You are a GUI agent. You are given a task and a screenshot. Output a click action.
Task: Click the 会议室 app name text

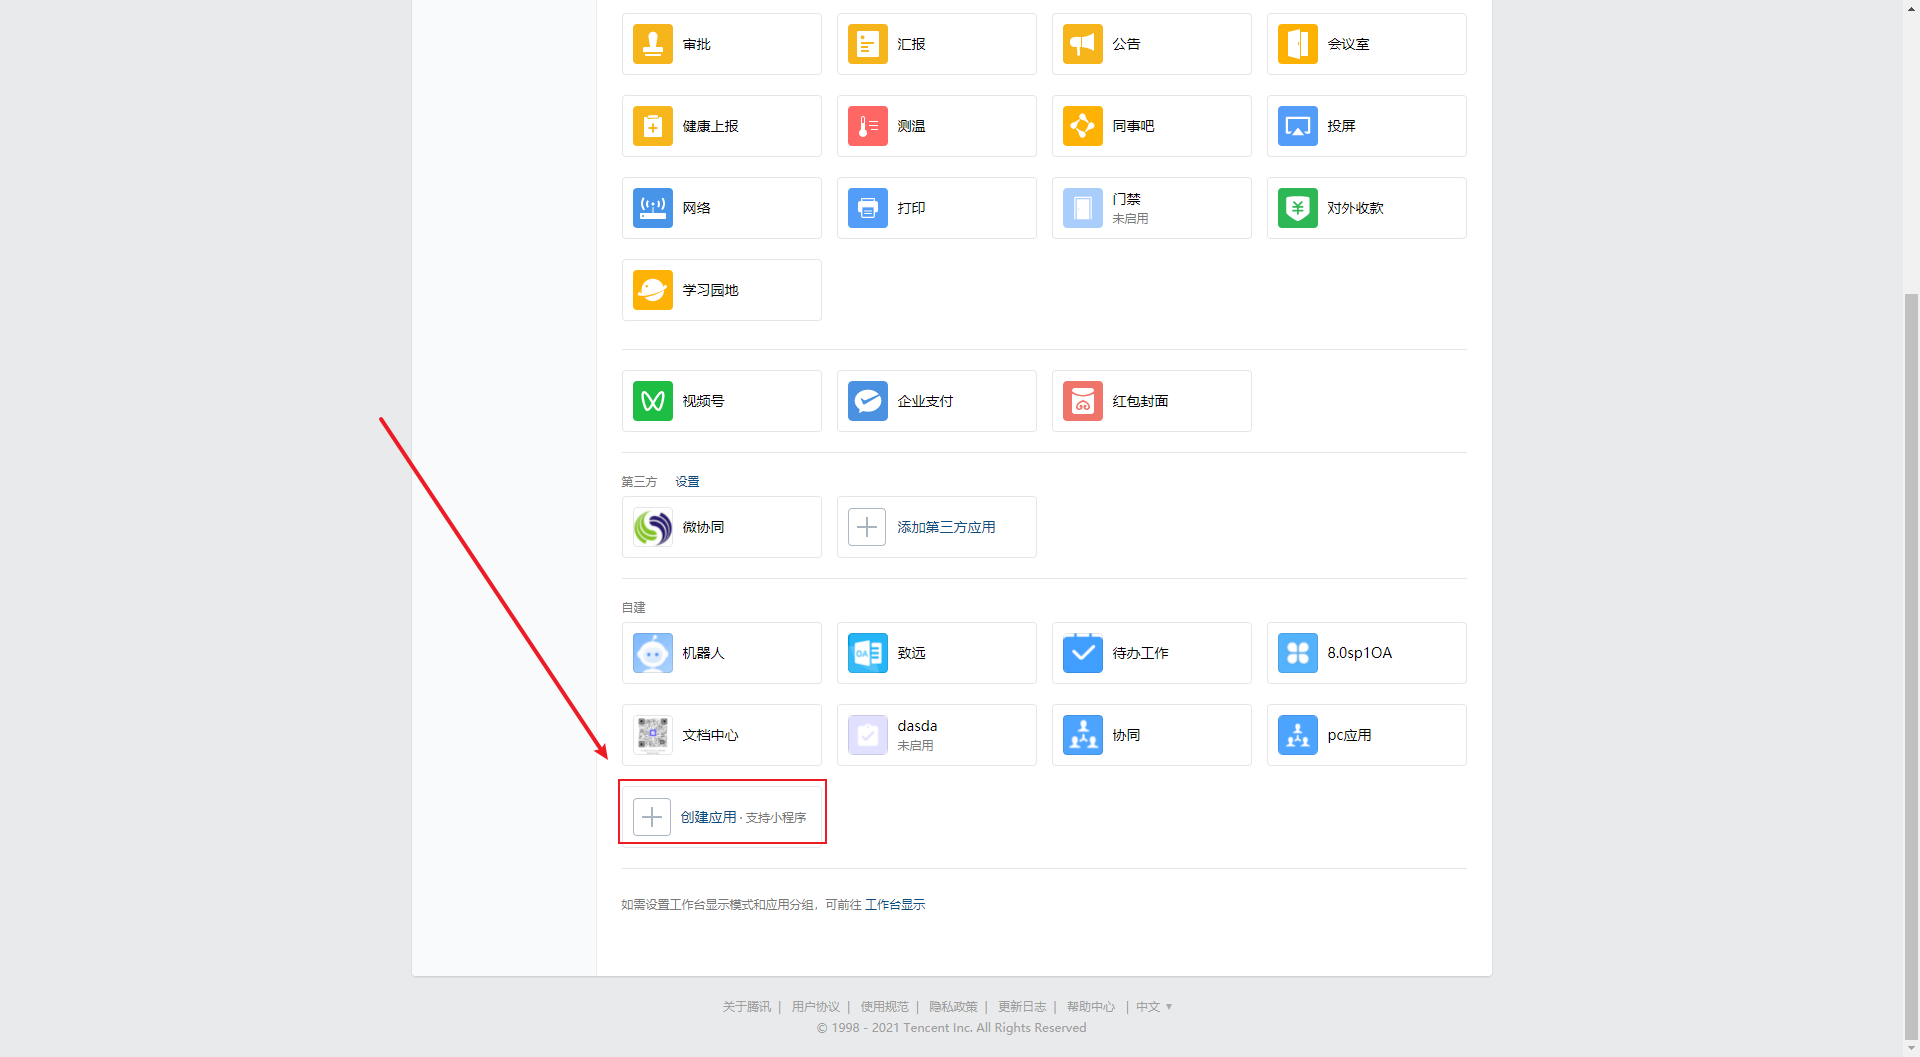coord(1348,44)
